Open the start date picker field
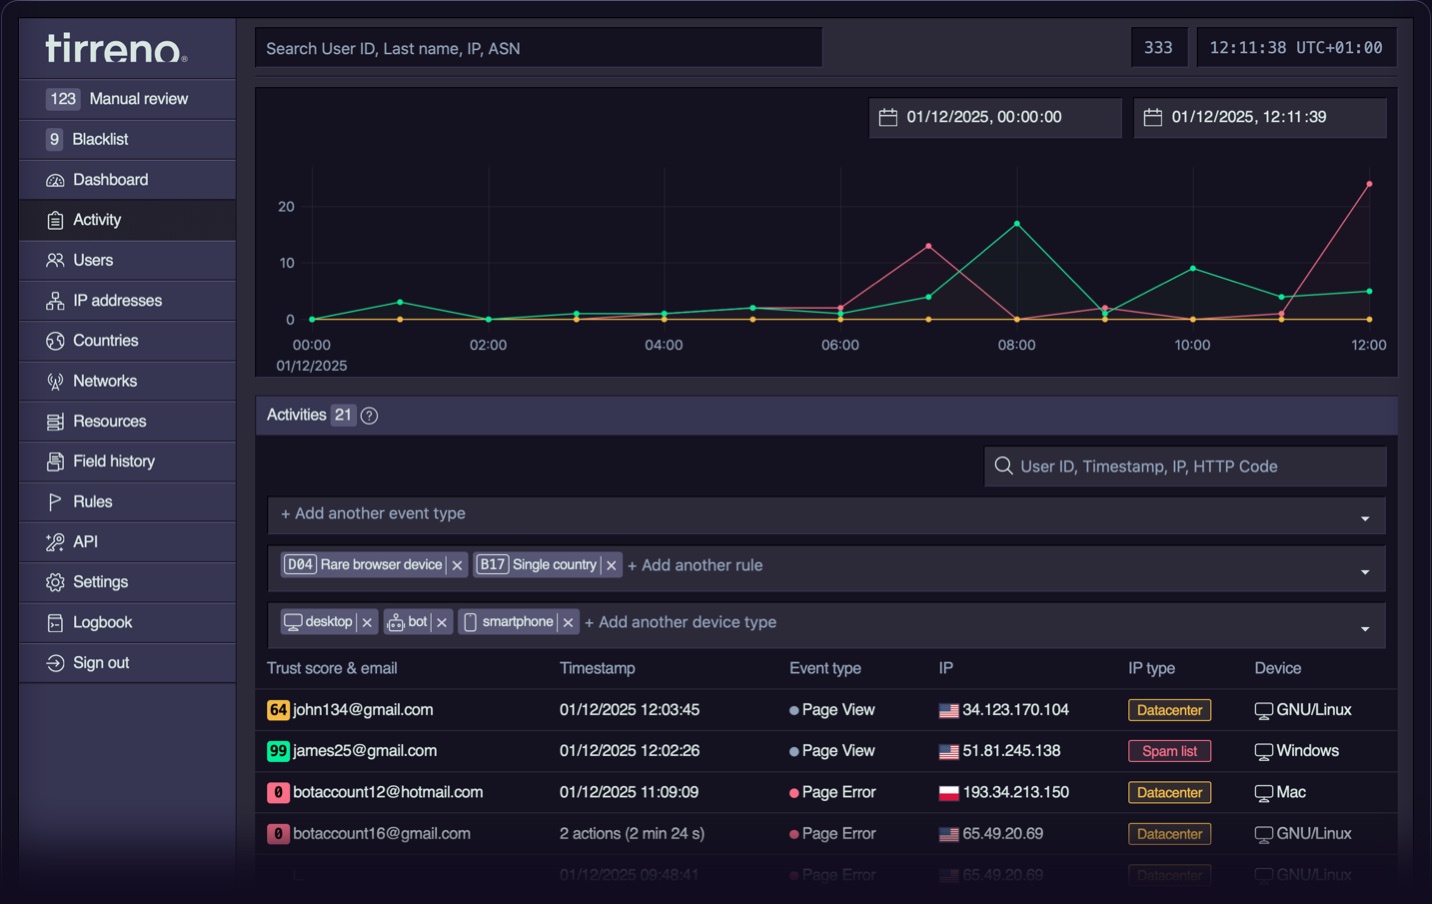The width and height of the screenshot is (1432, 904). pos(994,117)
